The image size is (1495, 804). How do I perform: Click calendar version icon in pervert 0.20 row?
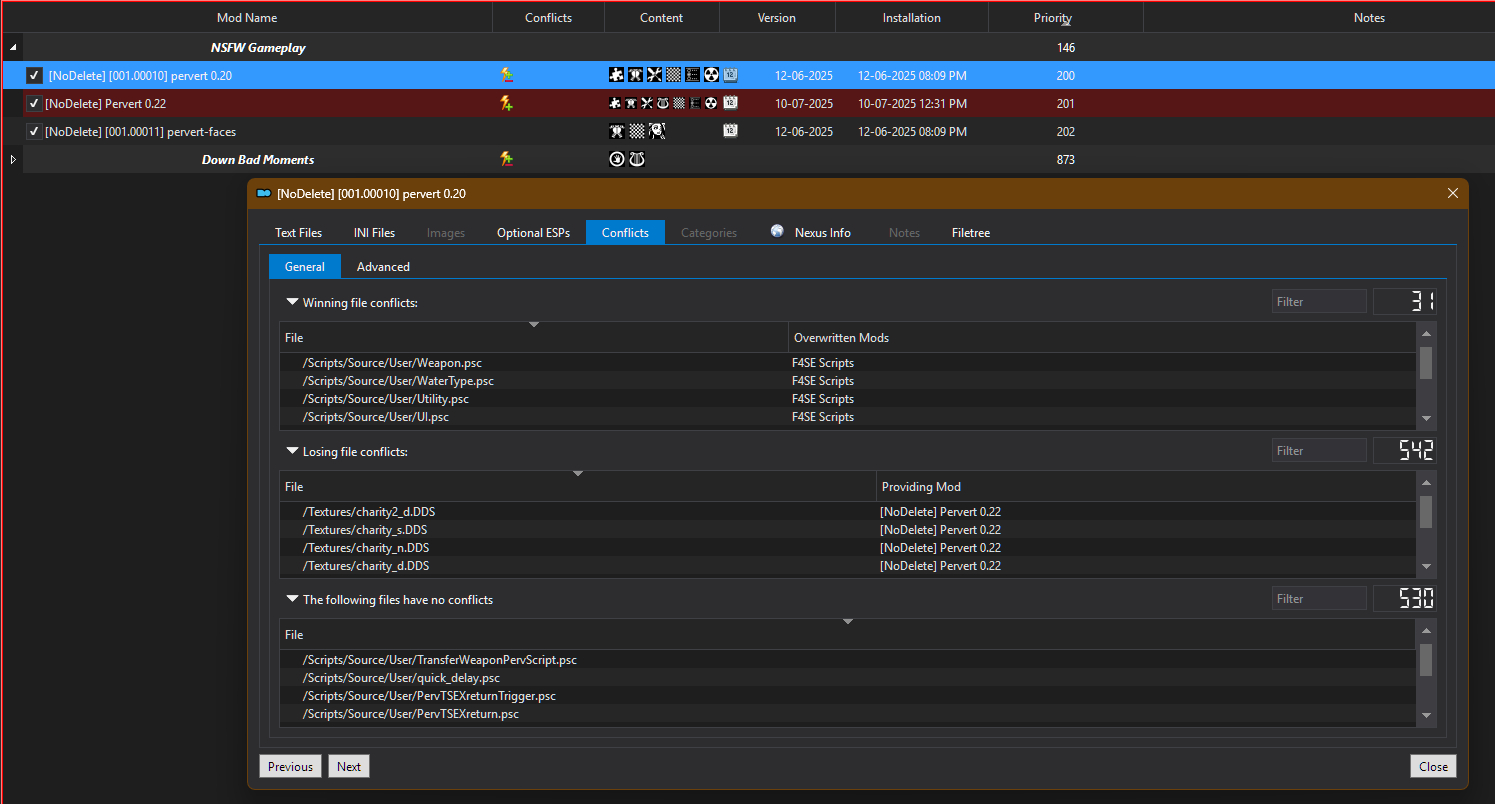[730, 75]
